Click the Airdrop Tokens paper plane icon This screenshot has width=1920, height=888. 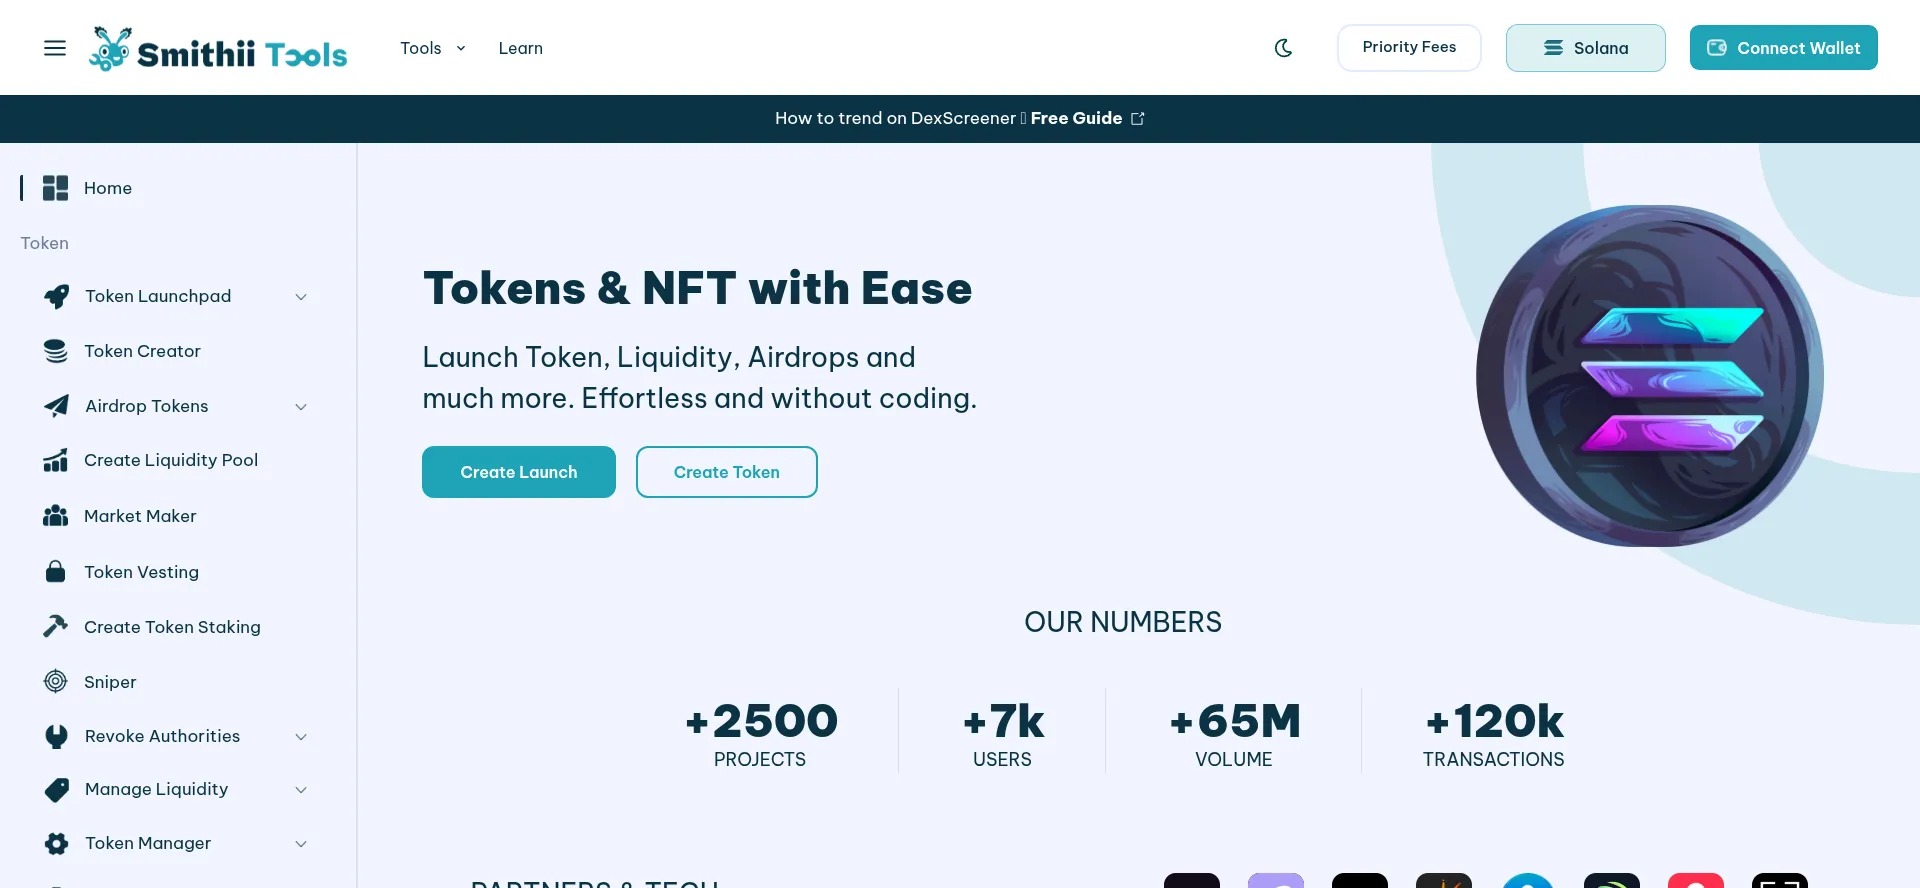click(57, 406)
